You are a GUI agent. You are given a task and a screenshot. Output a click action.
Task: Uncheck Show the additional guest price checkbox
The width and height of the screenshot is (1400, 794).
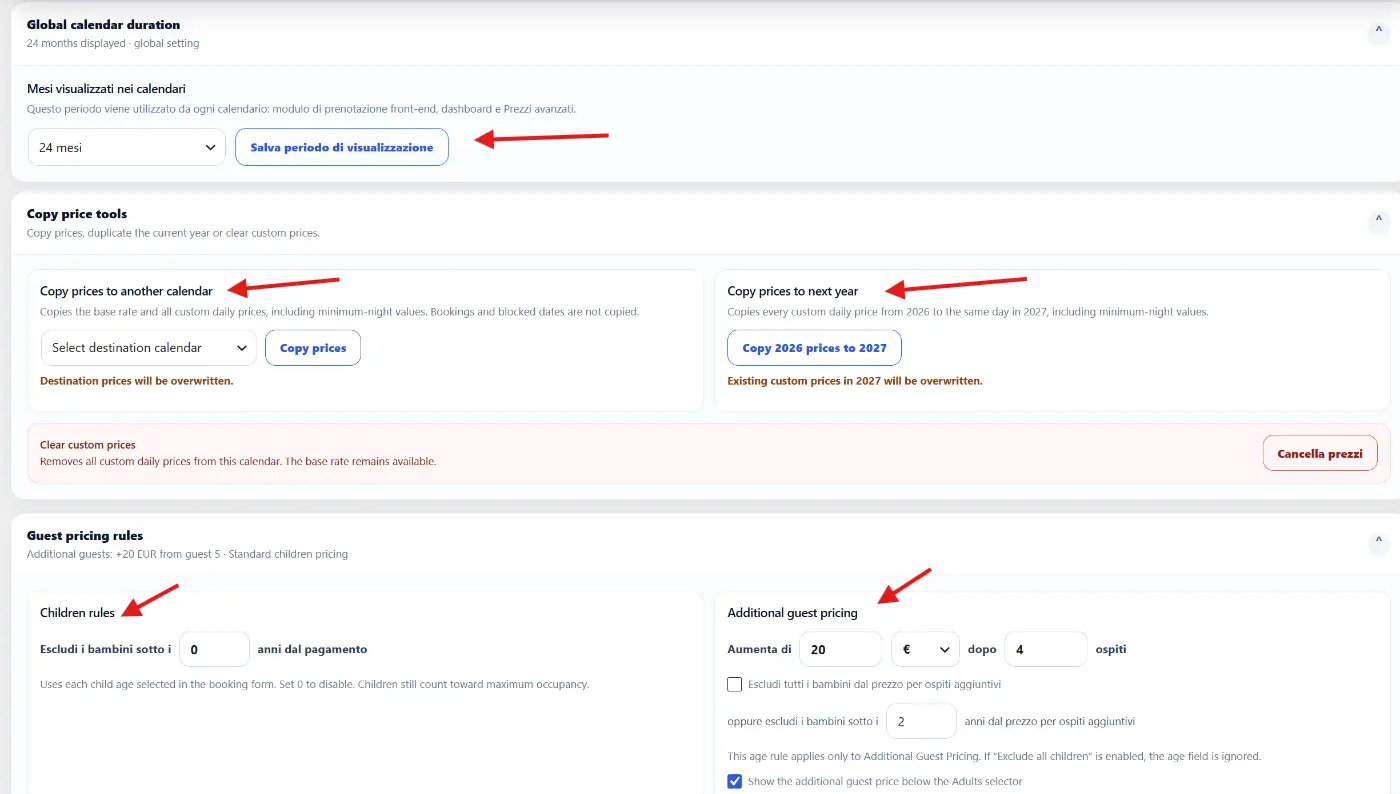[735, 781]
